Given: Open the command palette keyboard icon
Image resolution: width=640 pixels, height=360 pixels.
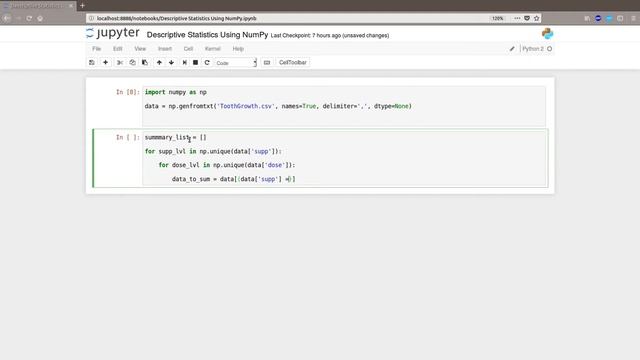Looking at the screenshot, I should (267, 62).
